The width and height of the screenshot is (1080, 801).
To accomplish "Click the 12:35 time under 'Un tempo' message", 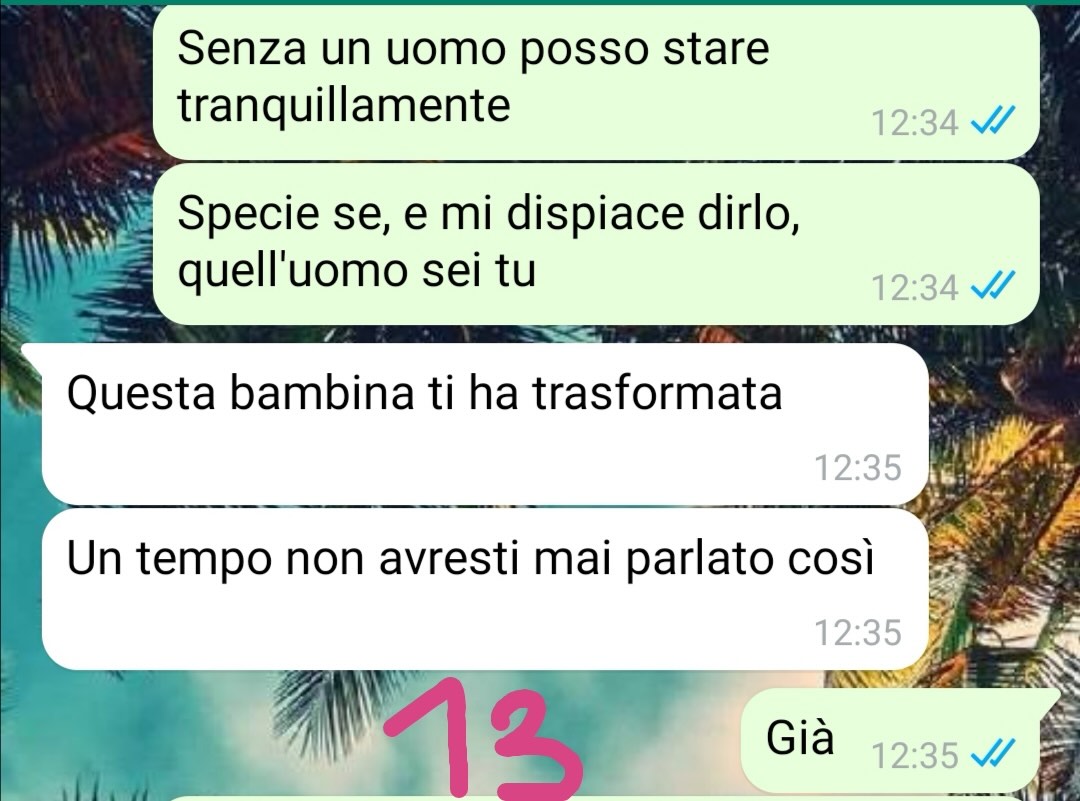I will click(x=858, y=632).
